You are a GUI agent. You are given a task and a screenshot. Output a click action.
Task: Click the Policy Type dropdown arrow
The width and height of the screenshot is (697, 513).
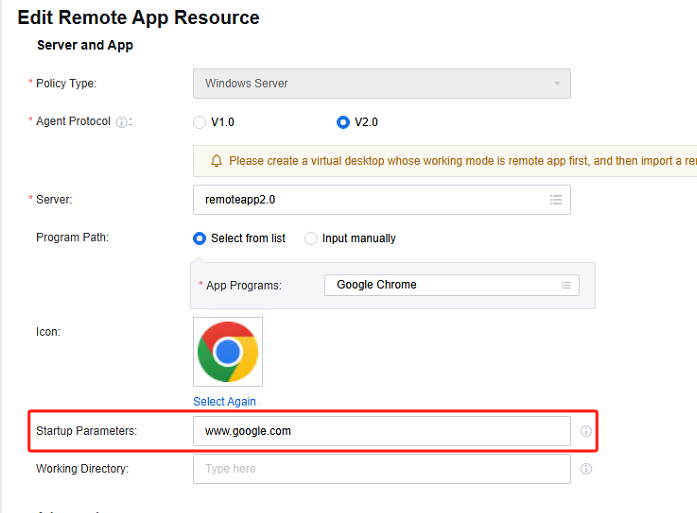click(557, 84)
